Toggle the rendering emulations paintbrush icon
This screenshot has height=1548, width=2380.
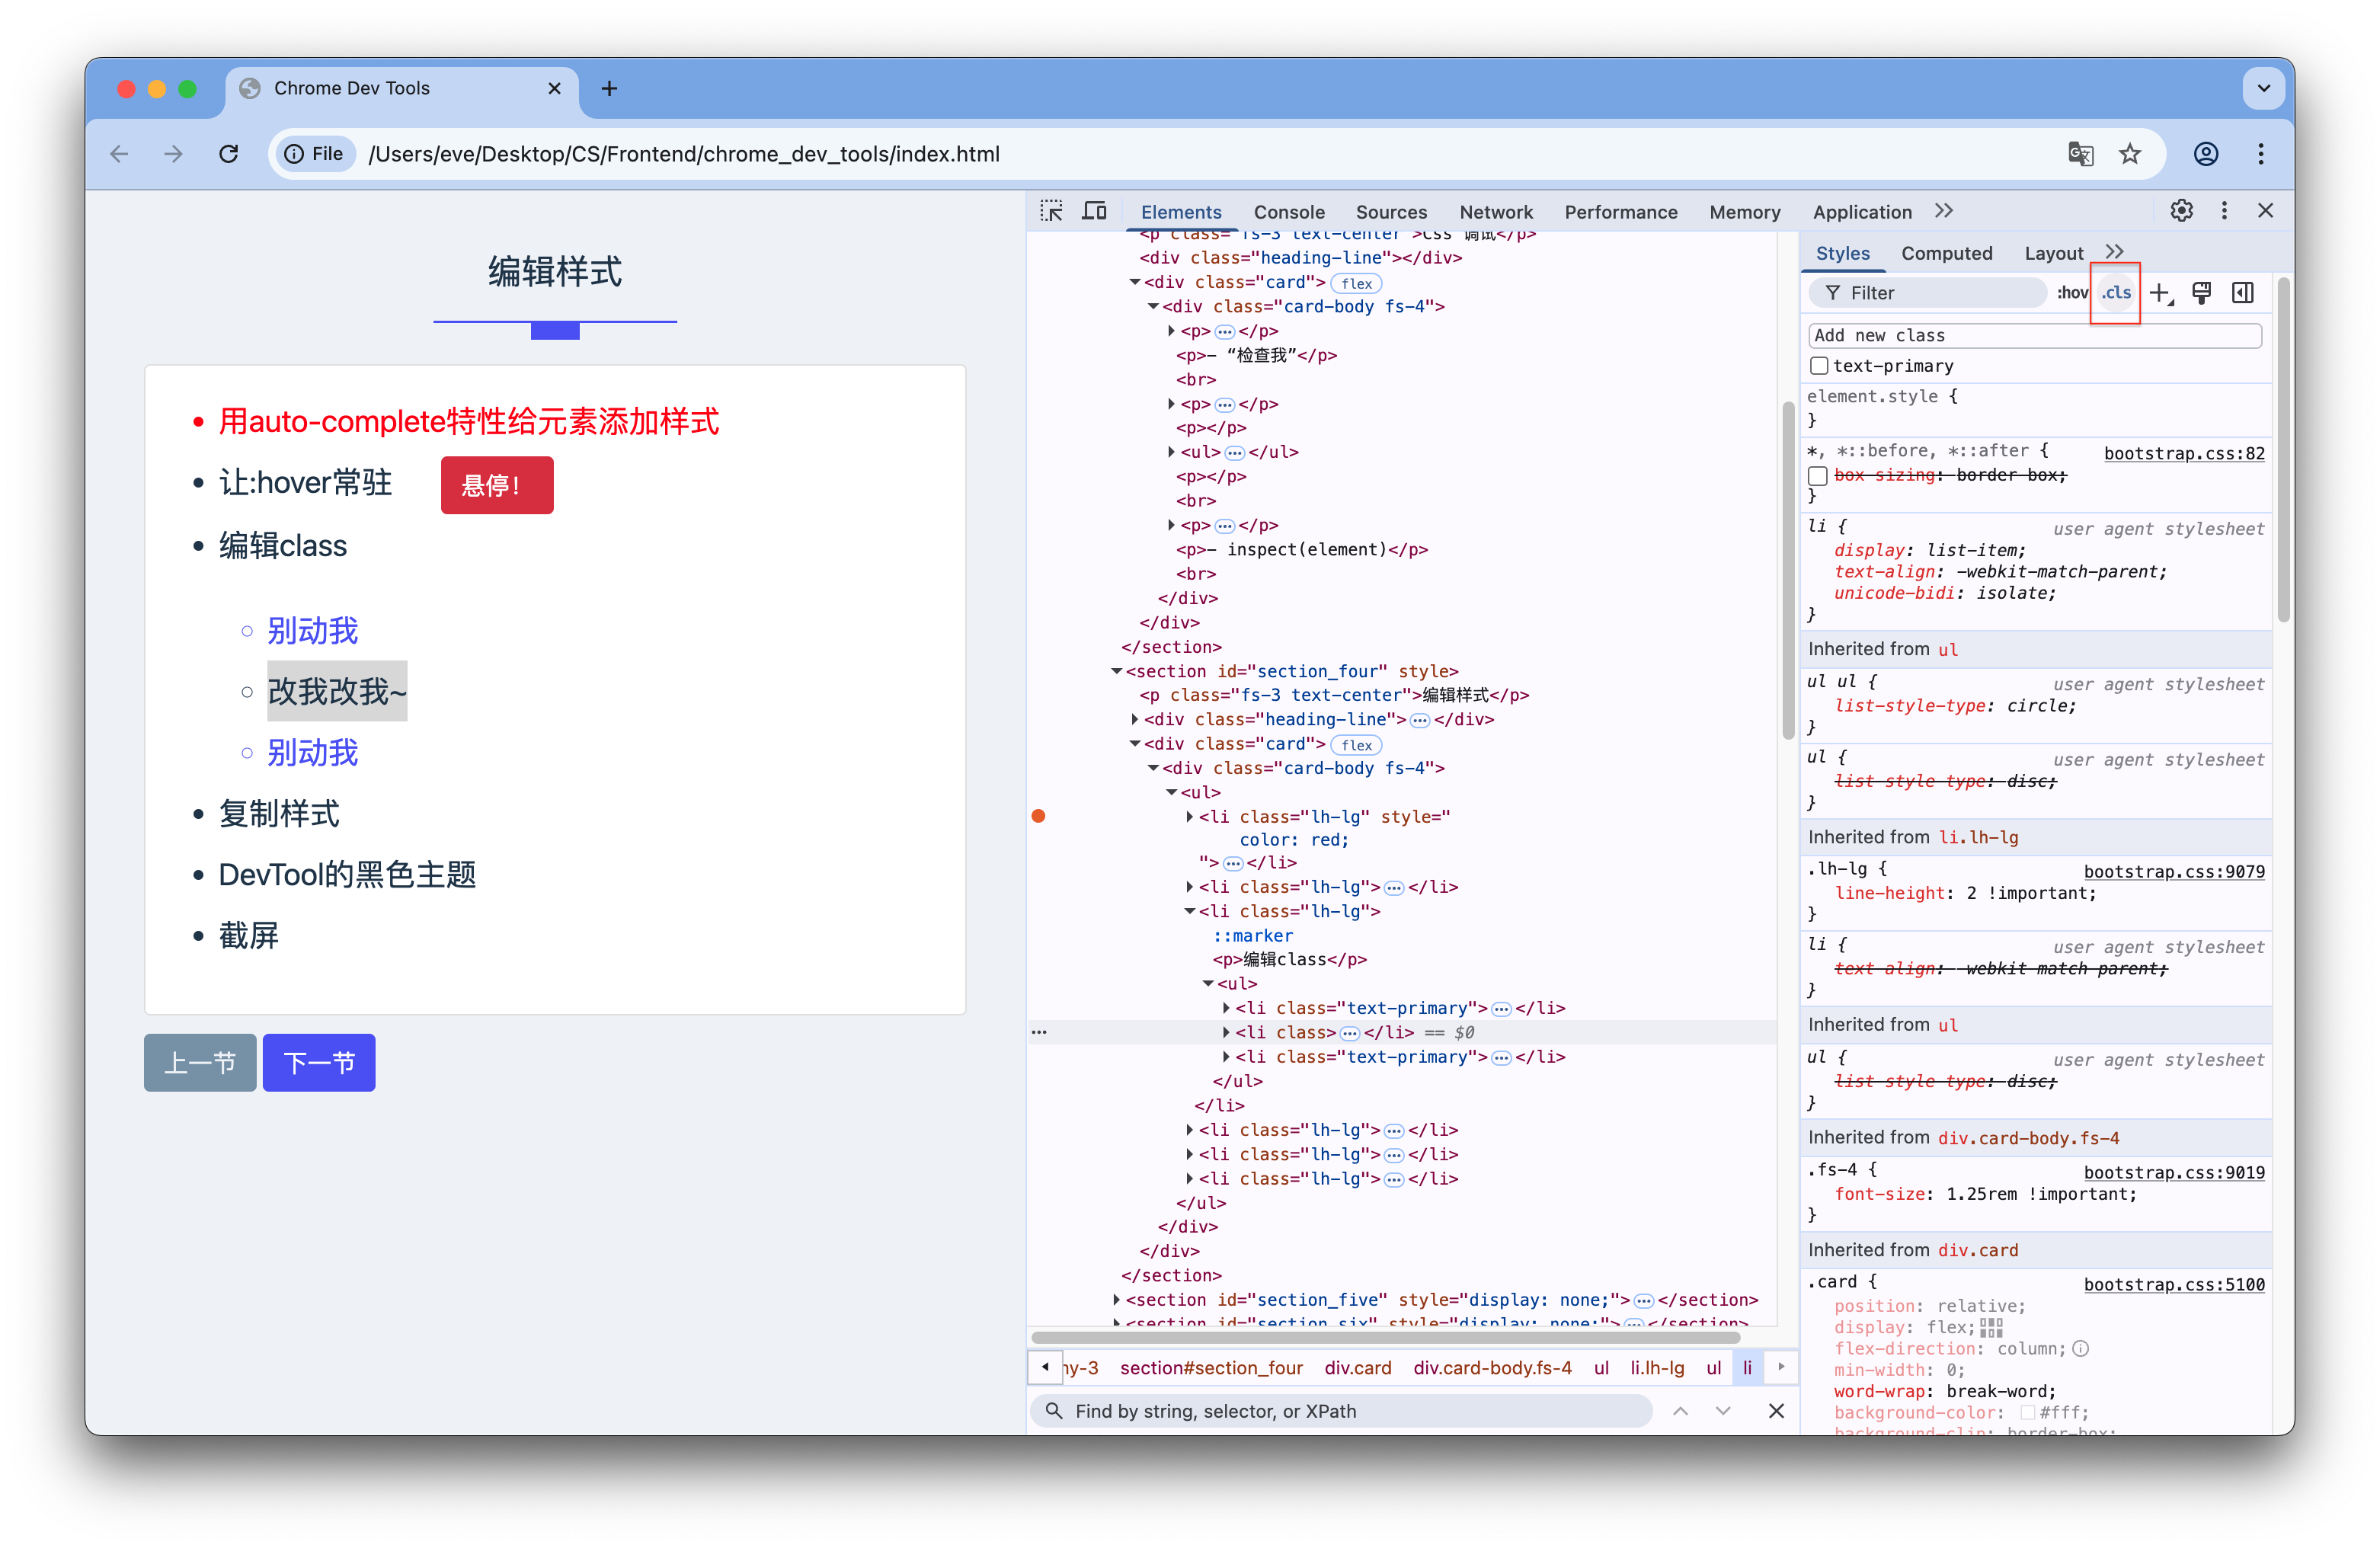click(x=2201, y=293)
